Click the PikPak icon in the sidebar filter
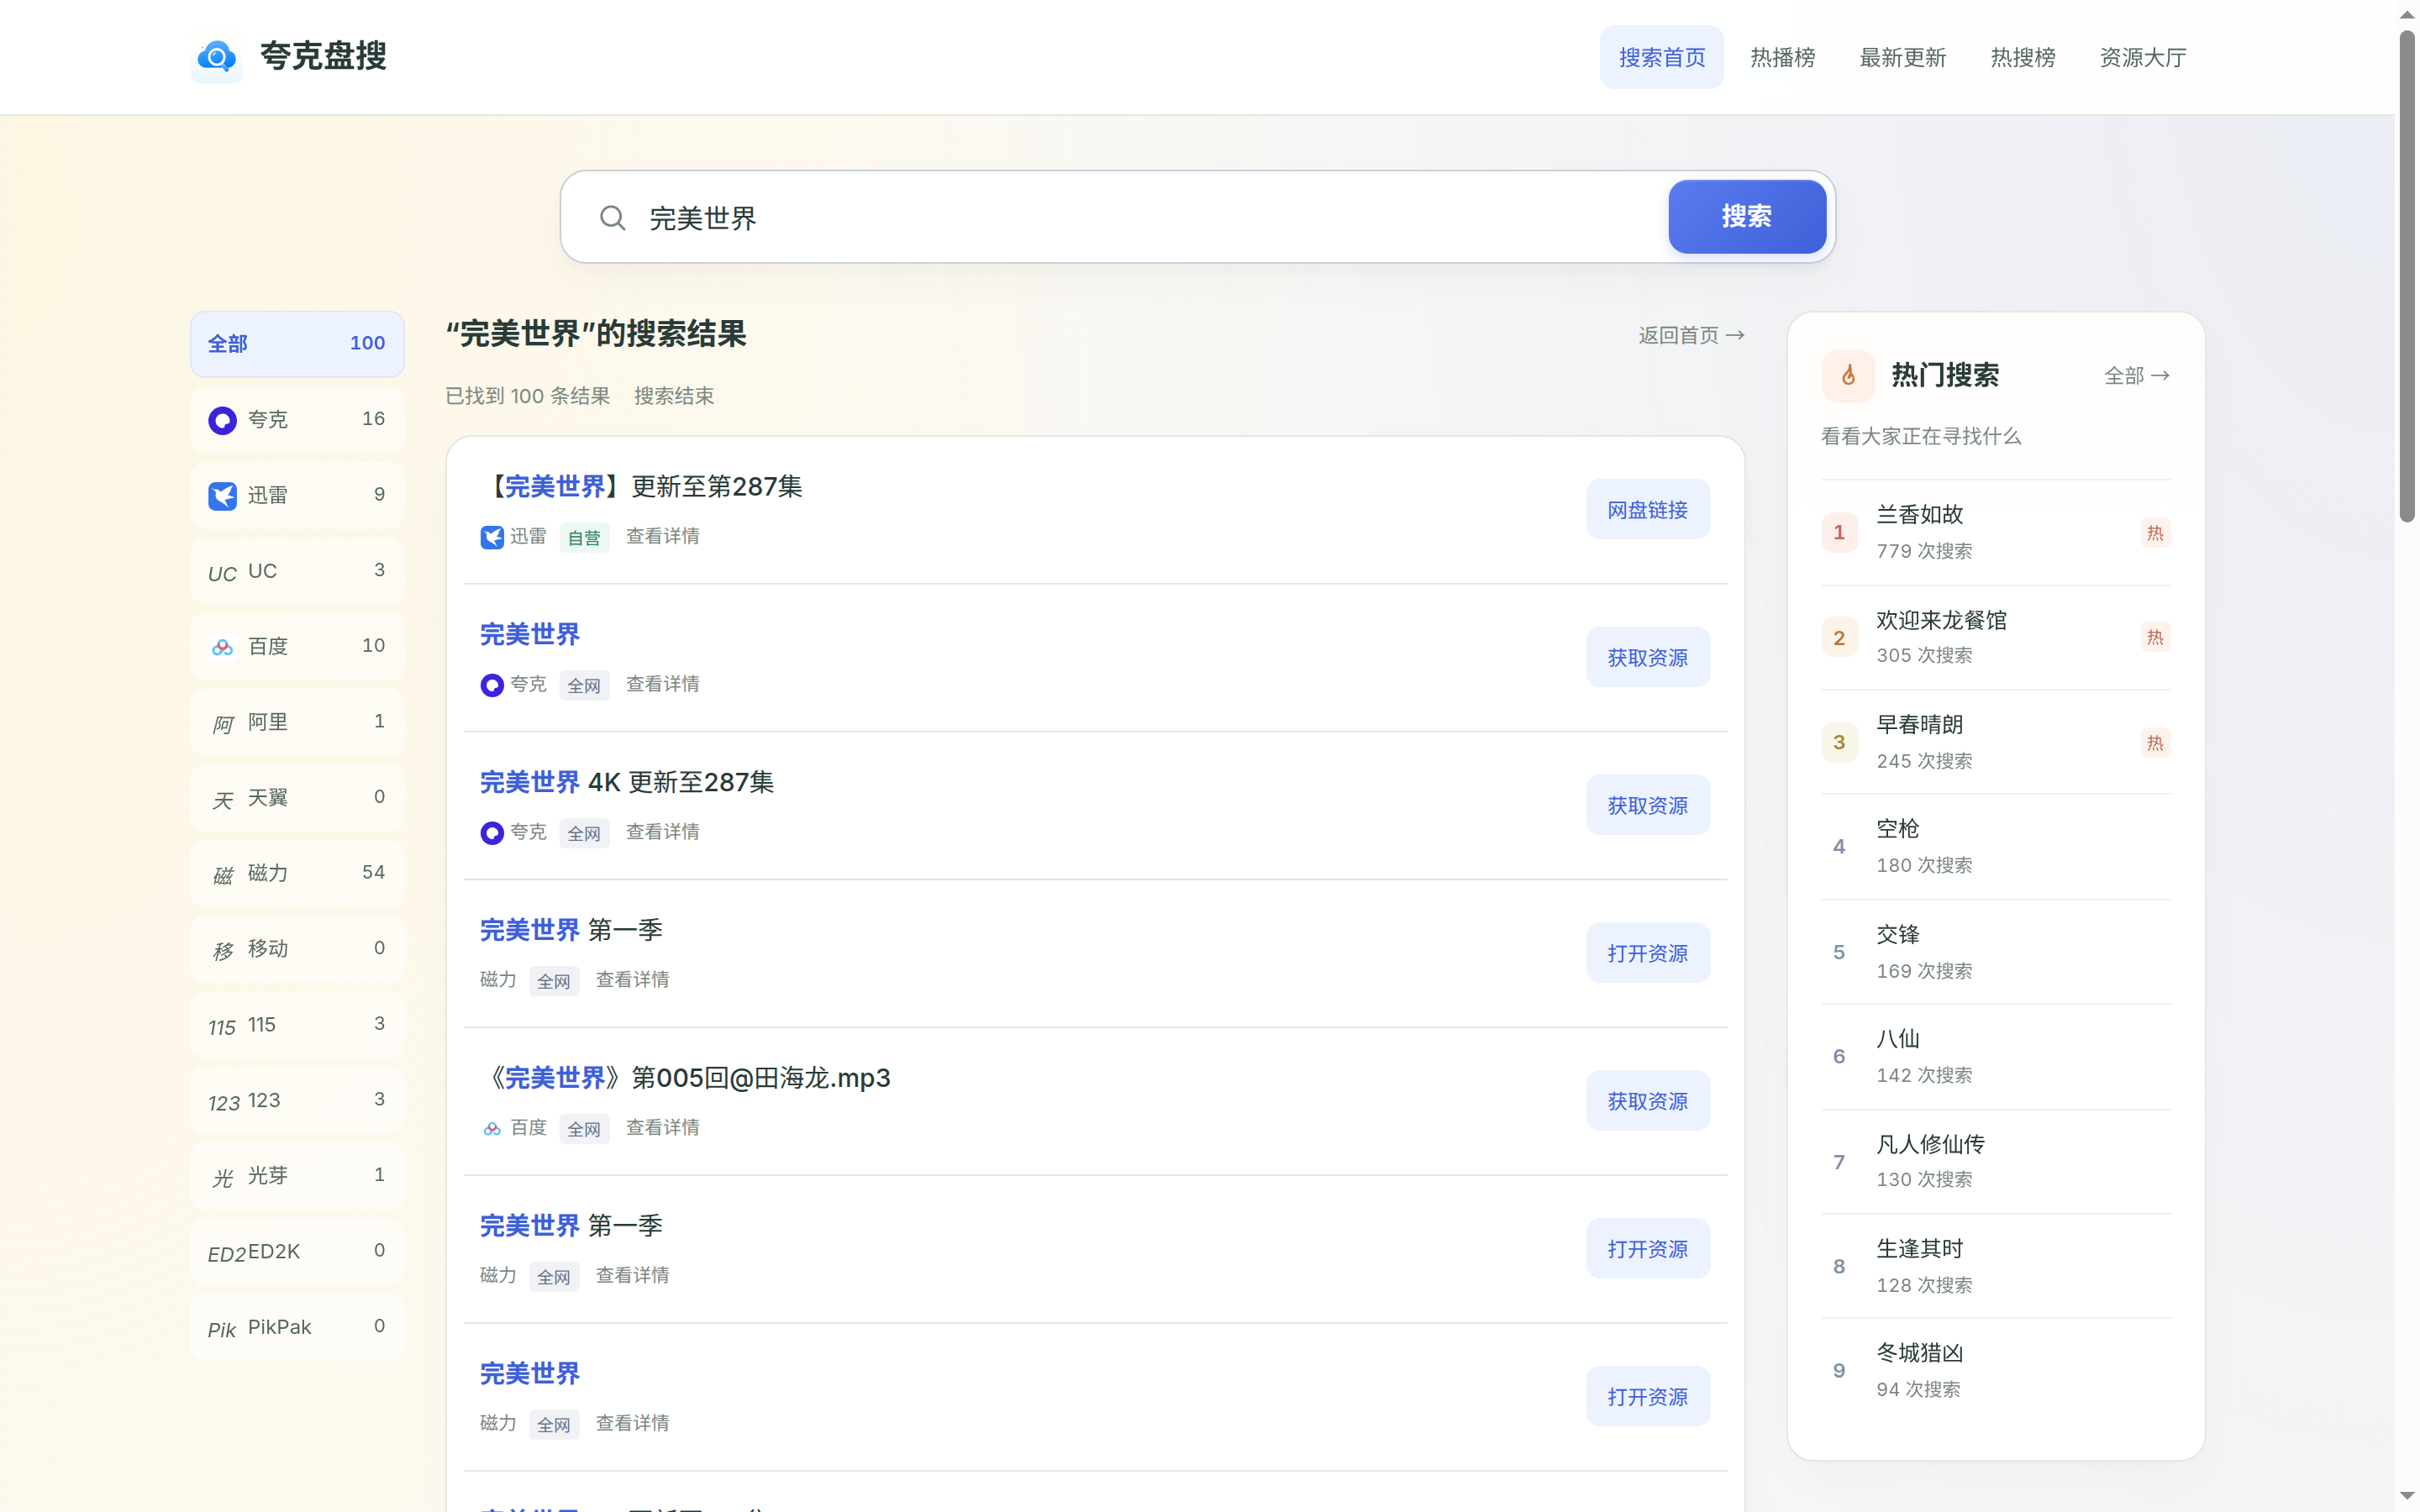The image size is (2420, 1512). [222, 1329]
